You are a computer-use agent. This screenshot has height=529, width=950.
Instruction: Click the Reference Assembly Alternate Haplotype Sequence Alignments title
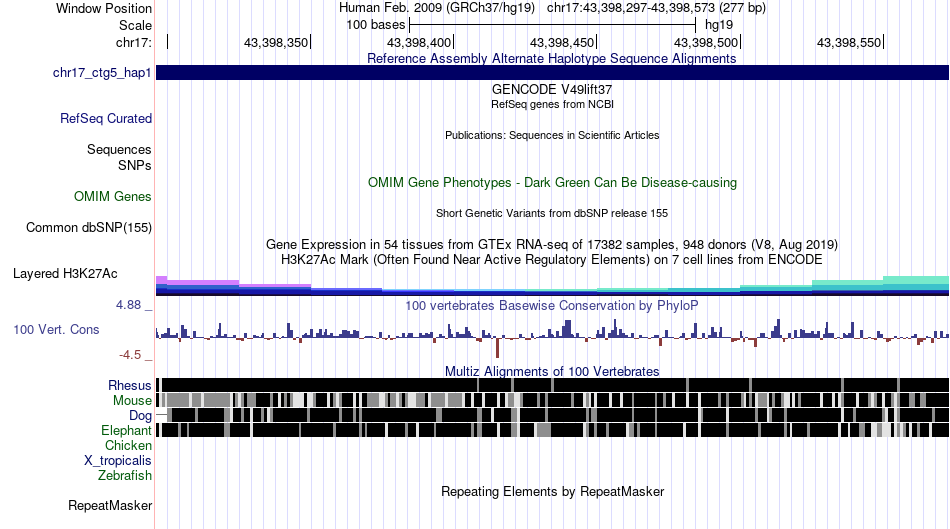click(x=552, y=59)
